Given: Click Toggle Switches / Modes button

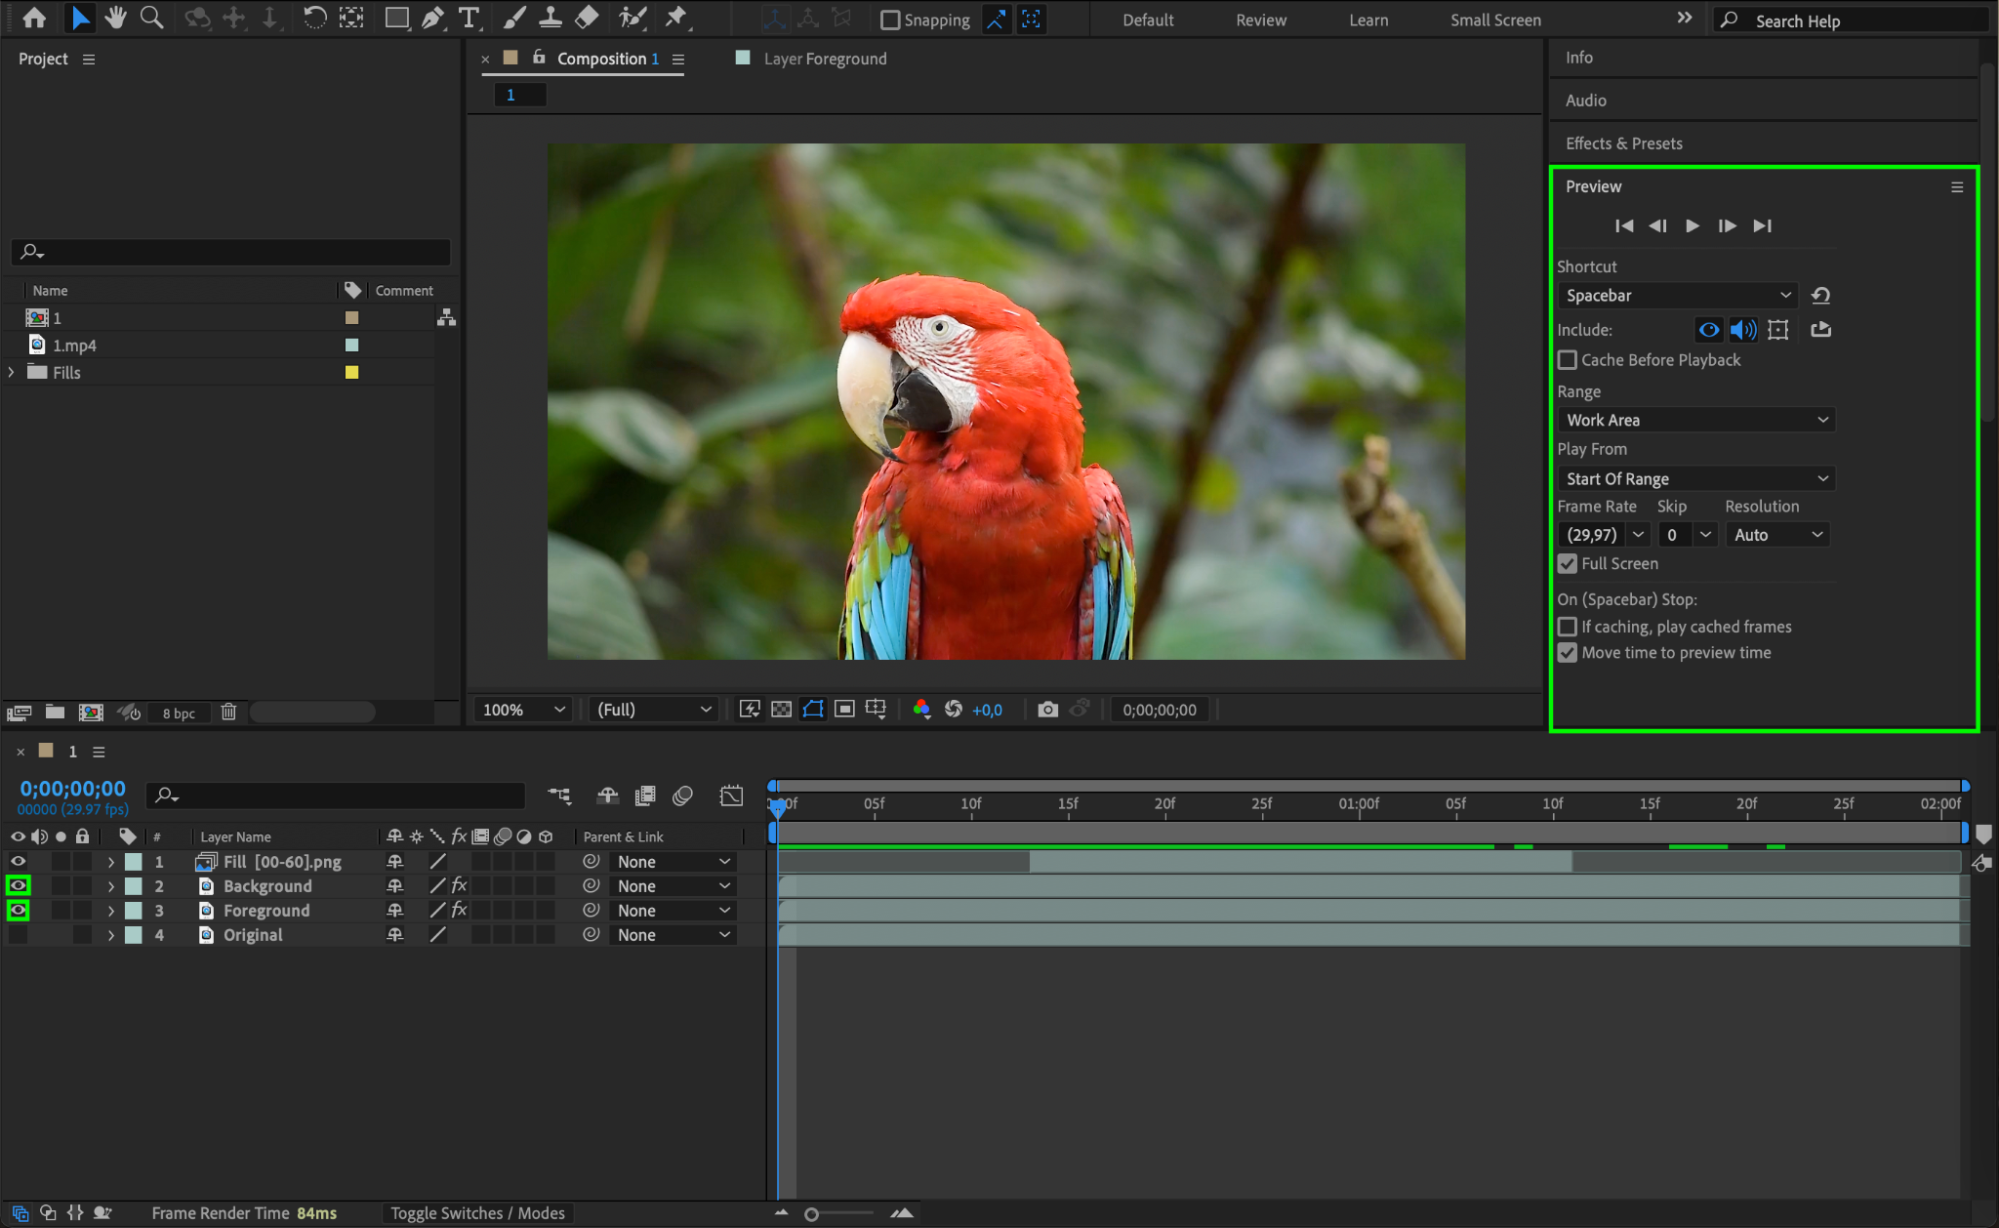Looking at the screenshot, I should pos(477,1213).
